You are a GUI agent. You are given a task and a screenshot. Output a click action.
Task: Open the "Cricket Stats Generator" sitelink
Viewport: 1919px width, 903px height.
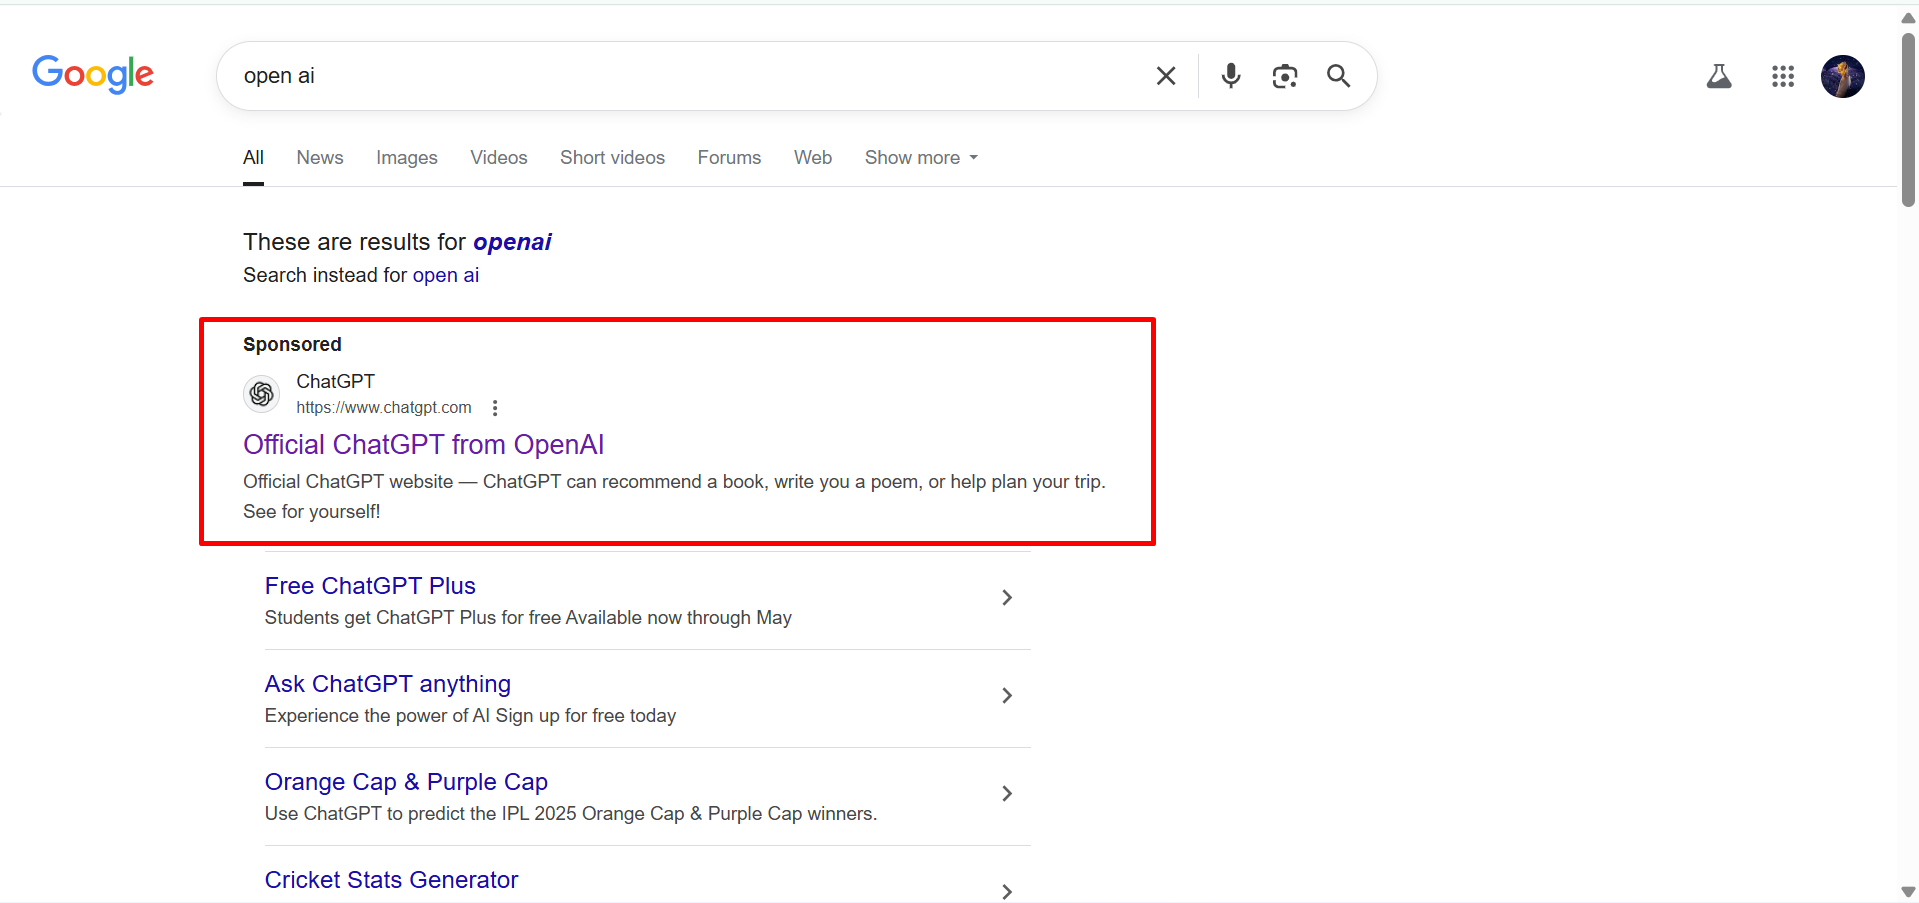392,880
